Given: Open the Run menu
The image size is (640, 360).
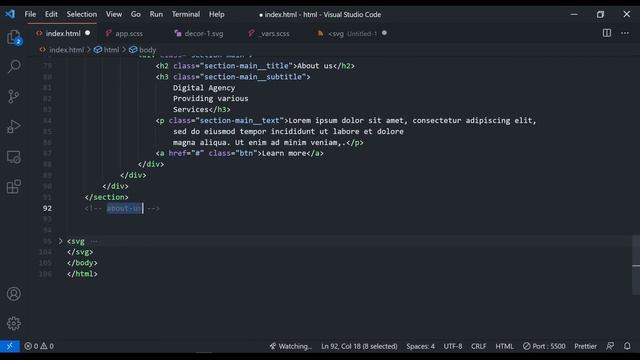Looking at the screenshot, I should coord(156,14).
